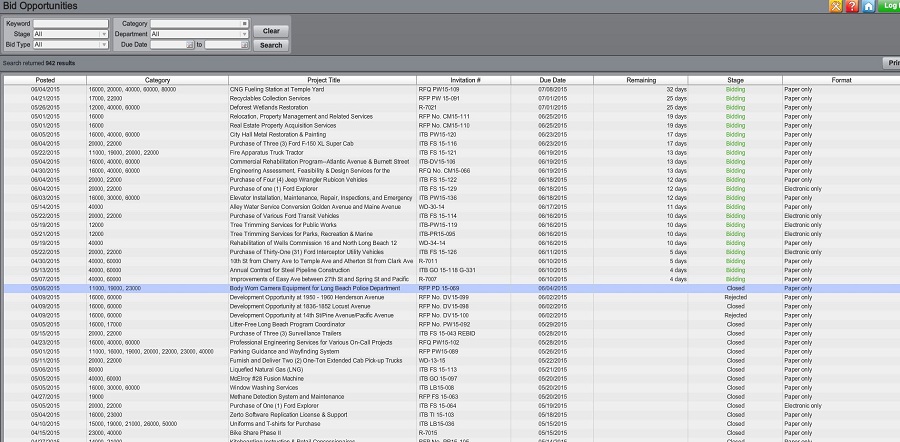Sort by the Posted column header
900x442 pixels.
tap(45, 80)
